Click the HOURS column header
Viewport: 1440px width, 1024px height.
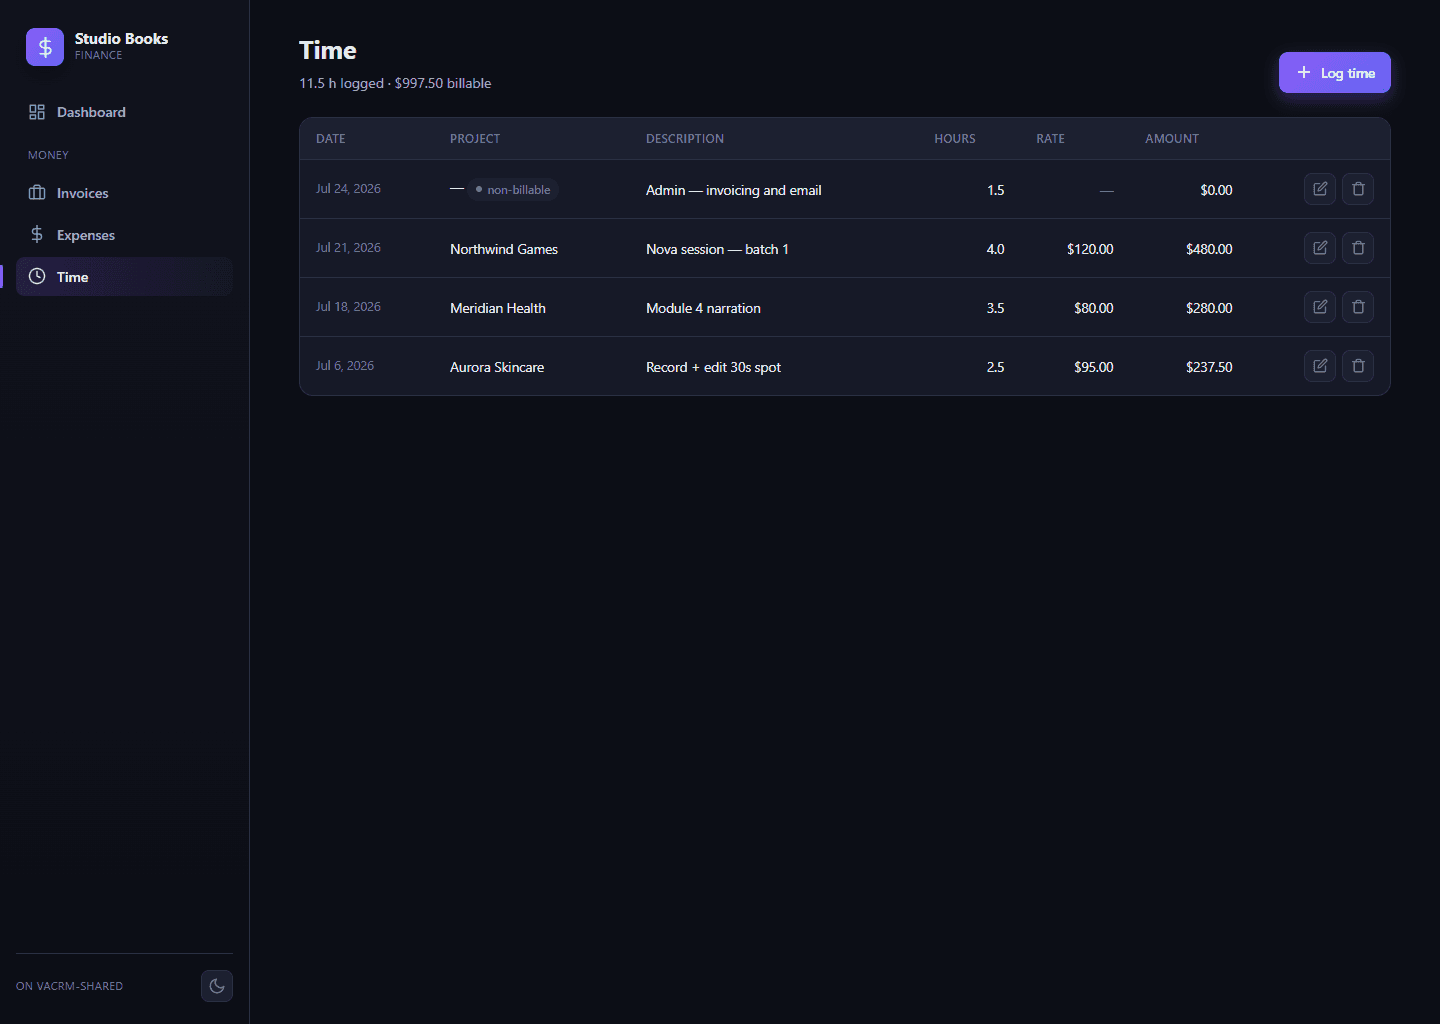[955, 139]
